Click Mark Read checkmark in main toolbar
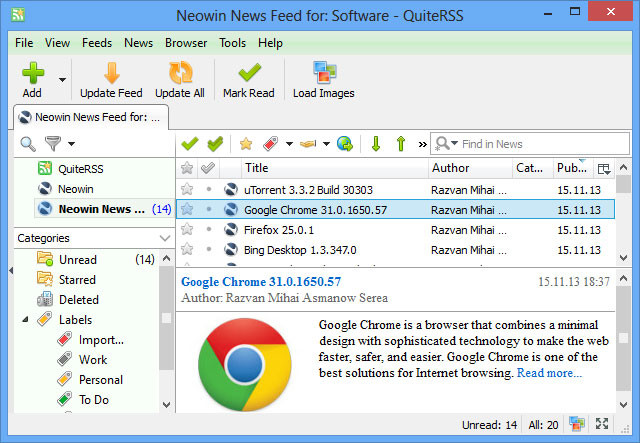 pyautogui.click(x=249, y=72)
